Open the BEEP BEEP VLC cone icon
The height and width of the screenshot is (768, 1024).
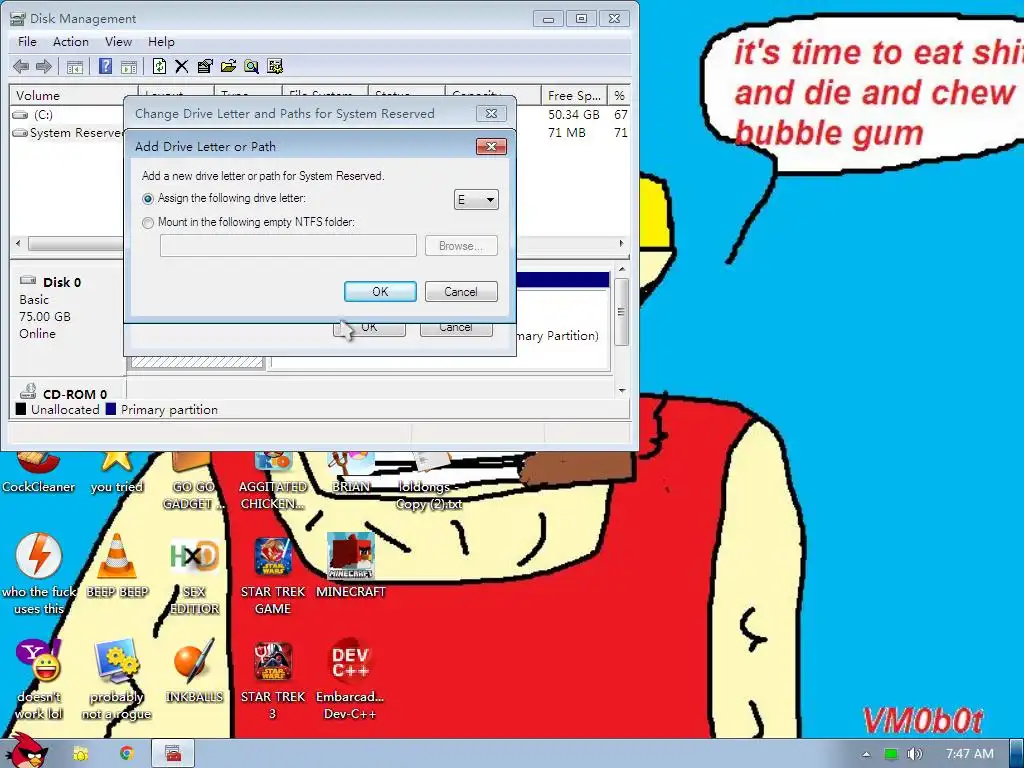tap(117, 566)
